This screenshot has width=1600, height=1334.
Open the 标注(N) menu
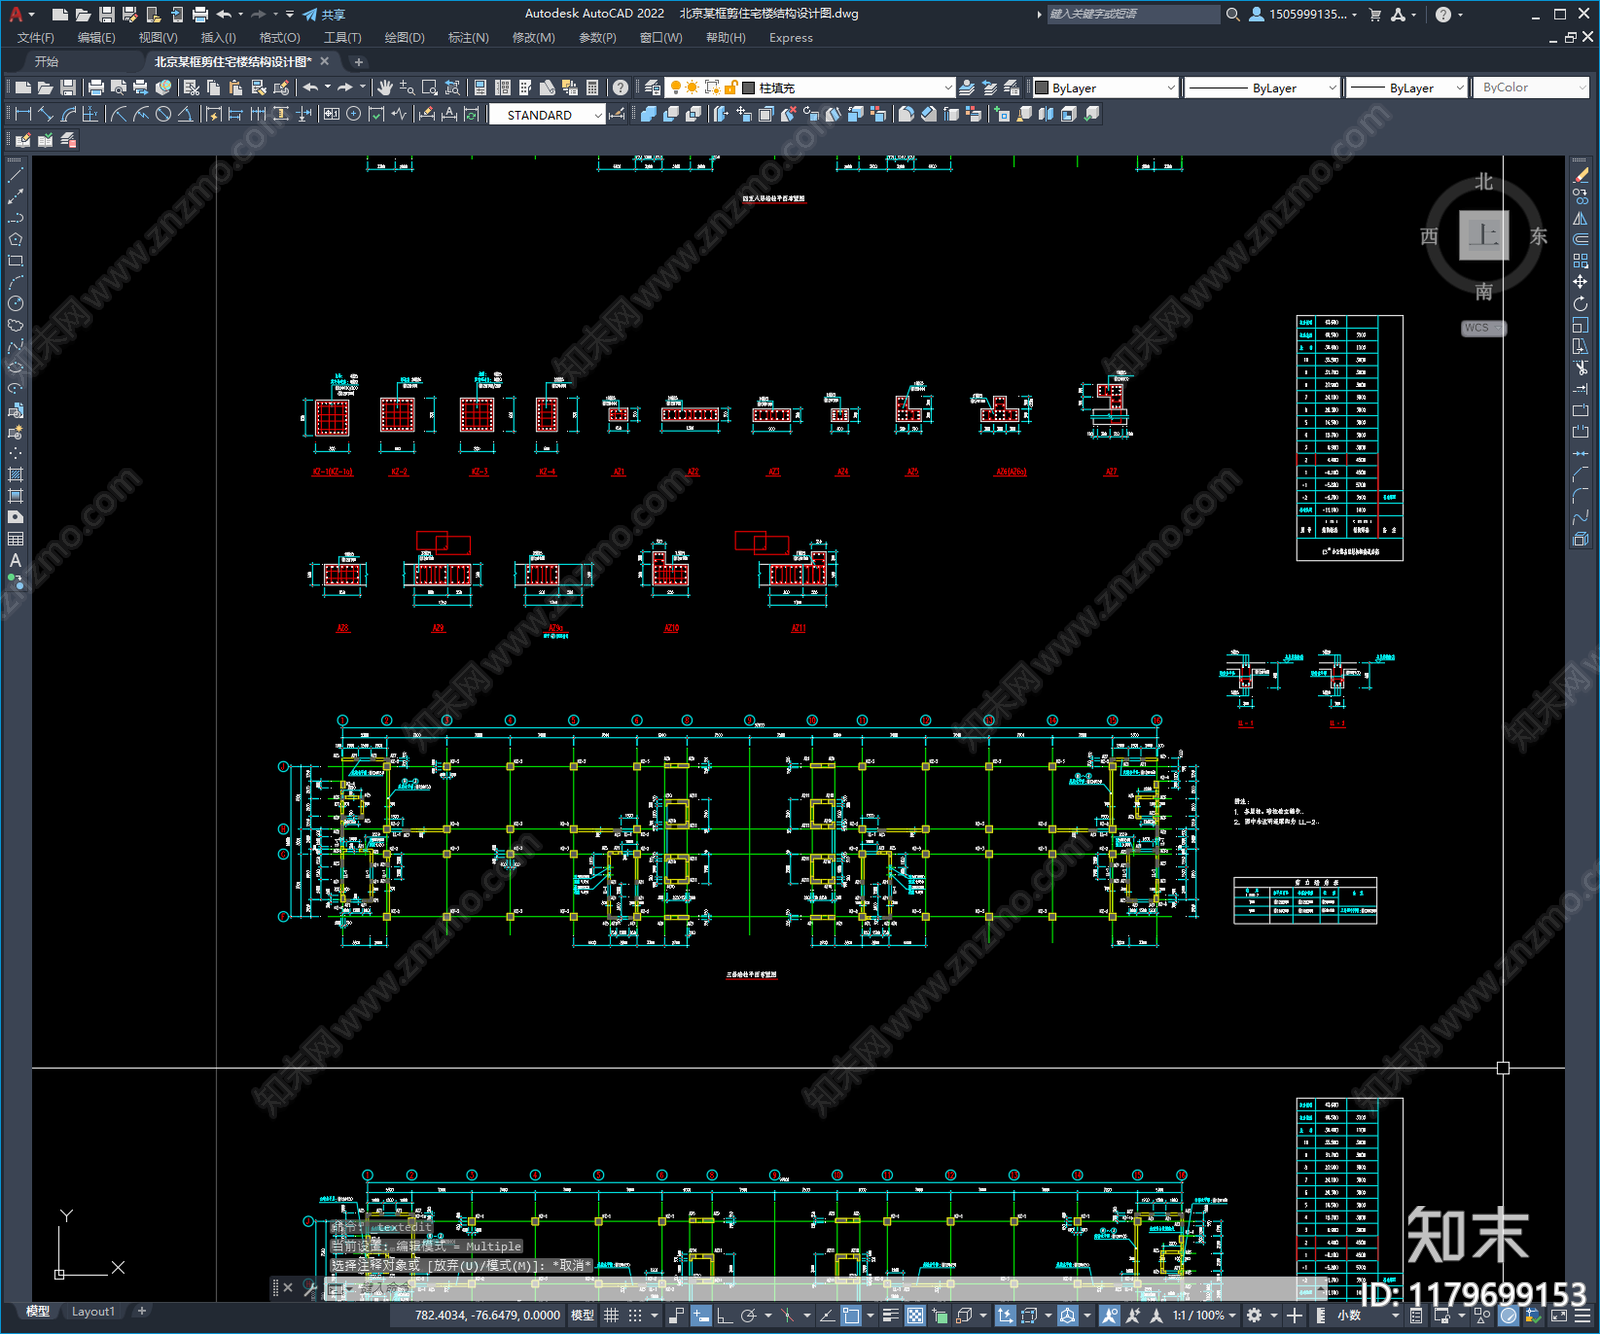point(468,38)
